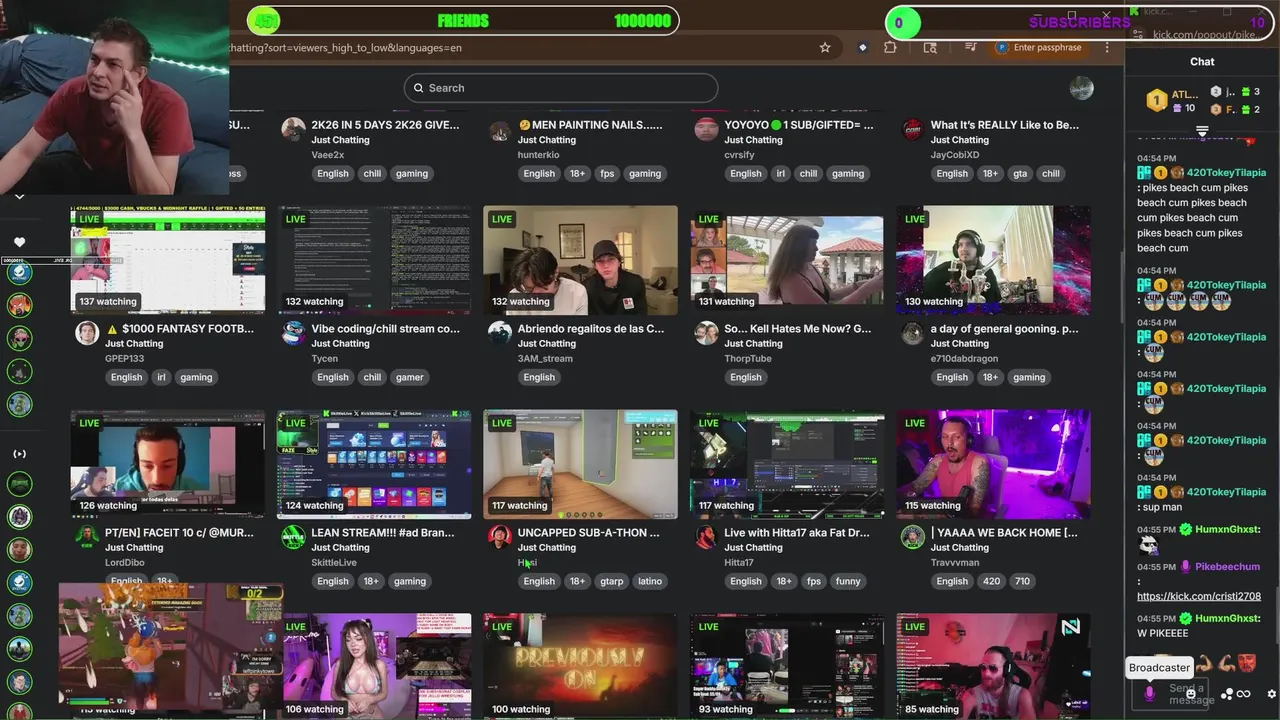Image resolution: width=1280 pixels, height=720 pixels.
Task: Open the 106 watching stream thumbnail
Action: click(374, 666)
